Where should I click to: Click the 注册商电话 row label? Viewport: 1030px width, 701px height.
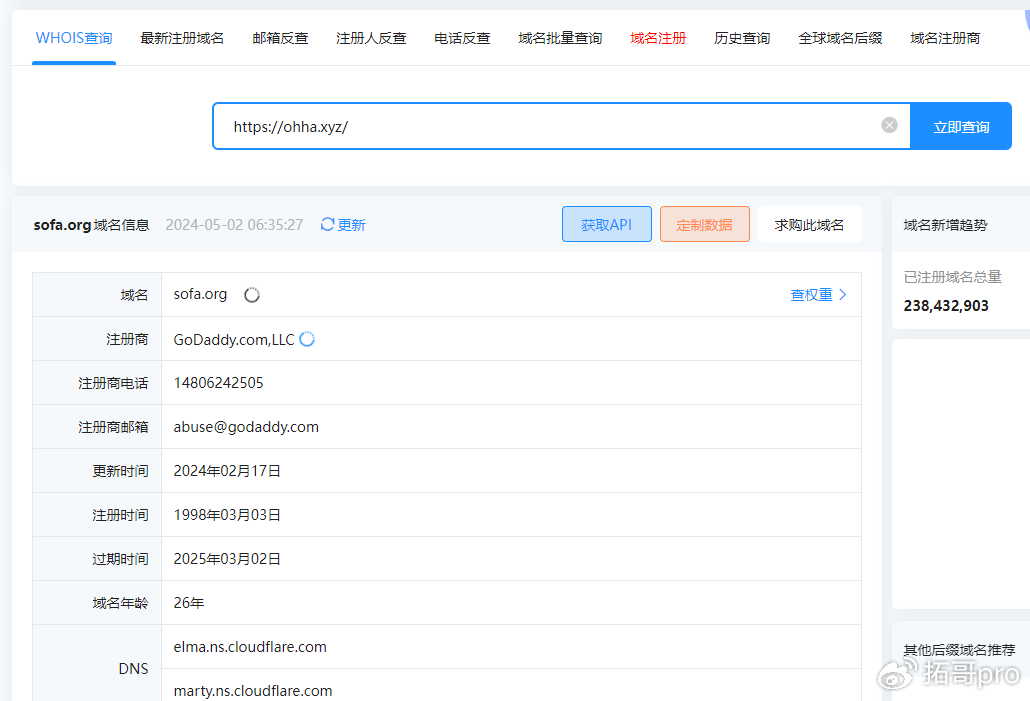click(113, 383)
